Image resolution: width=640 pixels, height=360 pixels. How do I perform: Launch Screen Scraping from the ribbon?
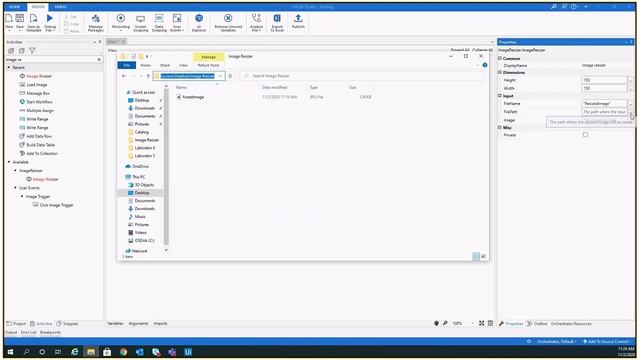pyautogui.click(x=140, y=23)
